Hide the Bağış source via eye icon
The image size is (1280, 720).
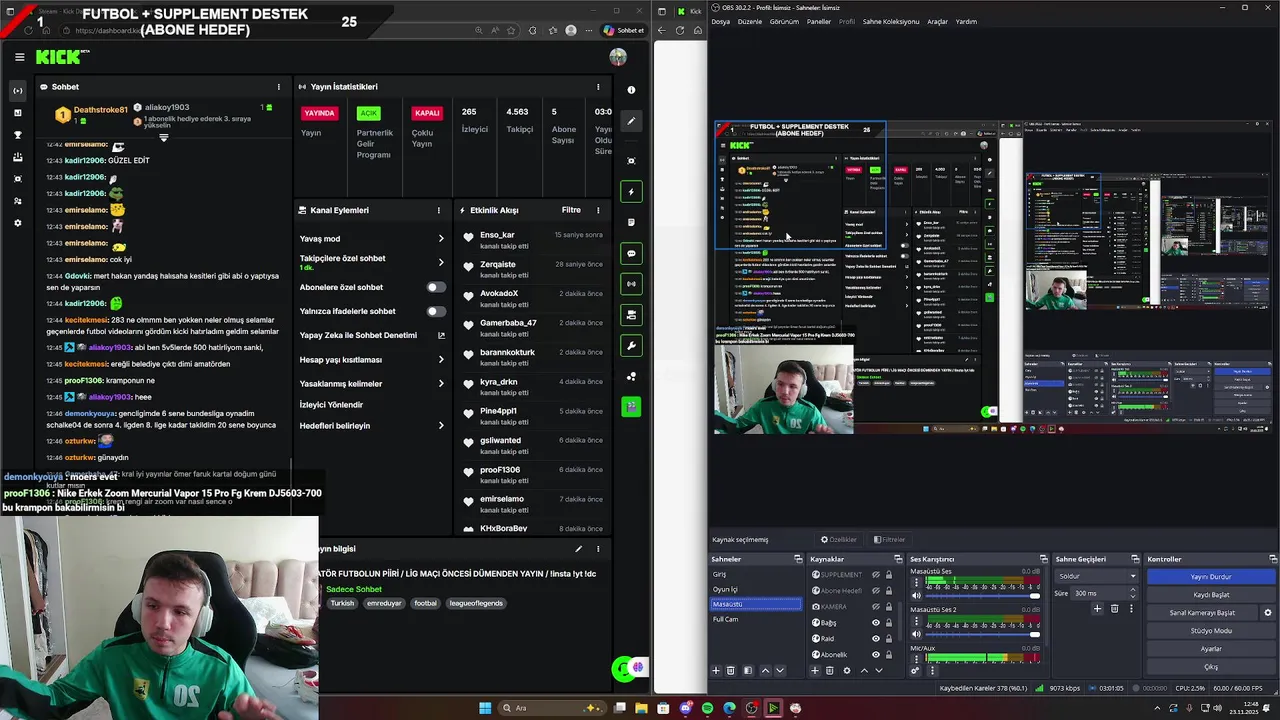(x=875, y=623)
